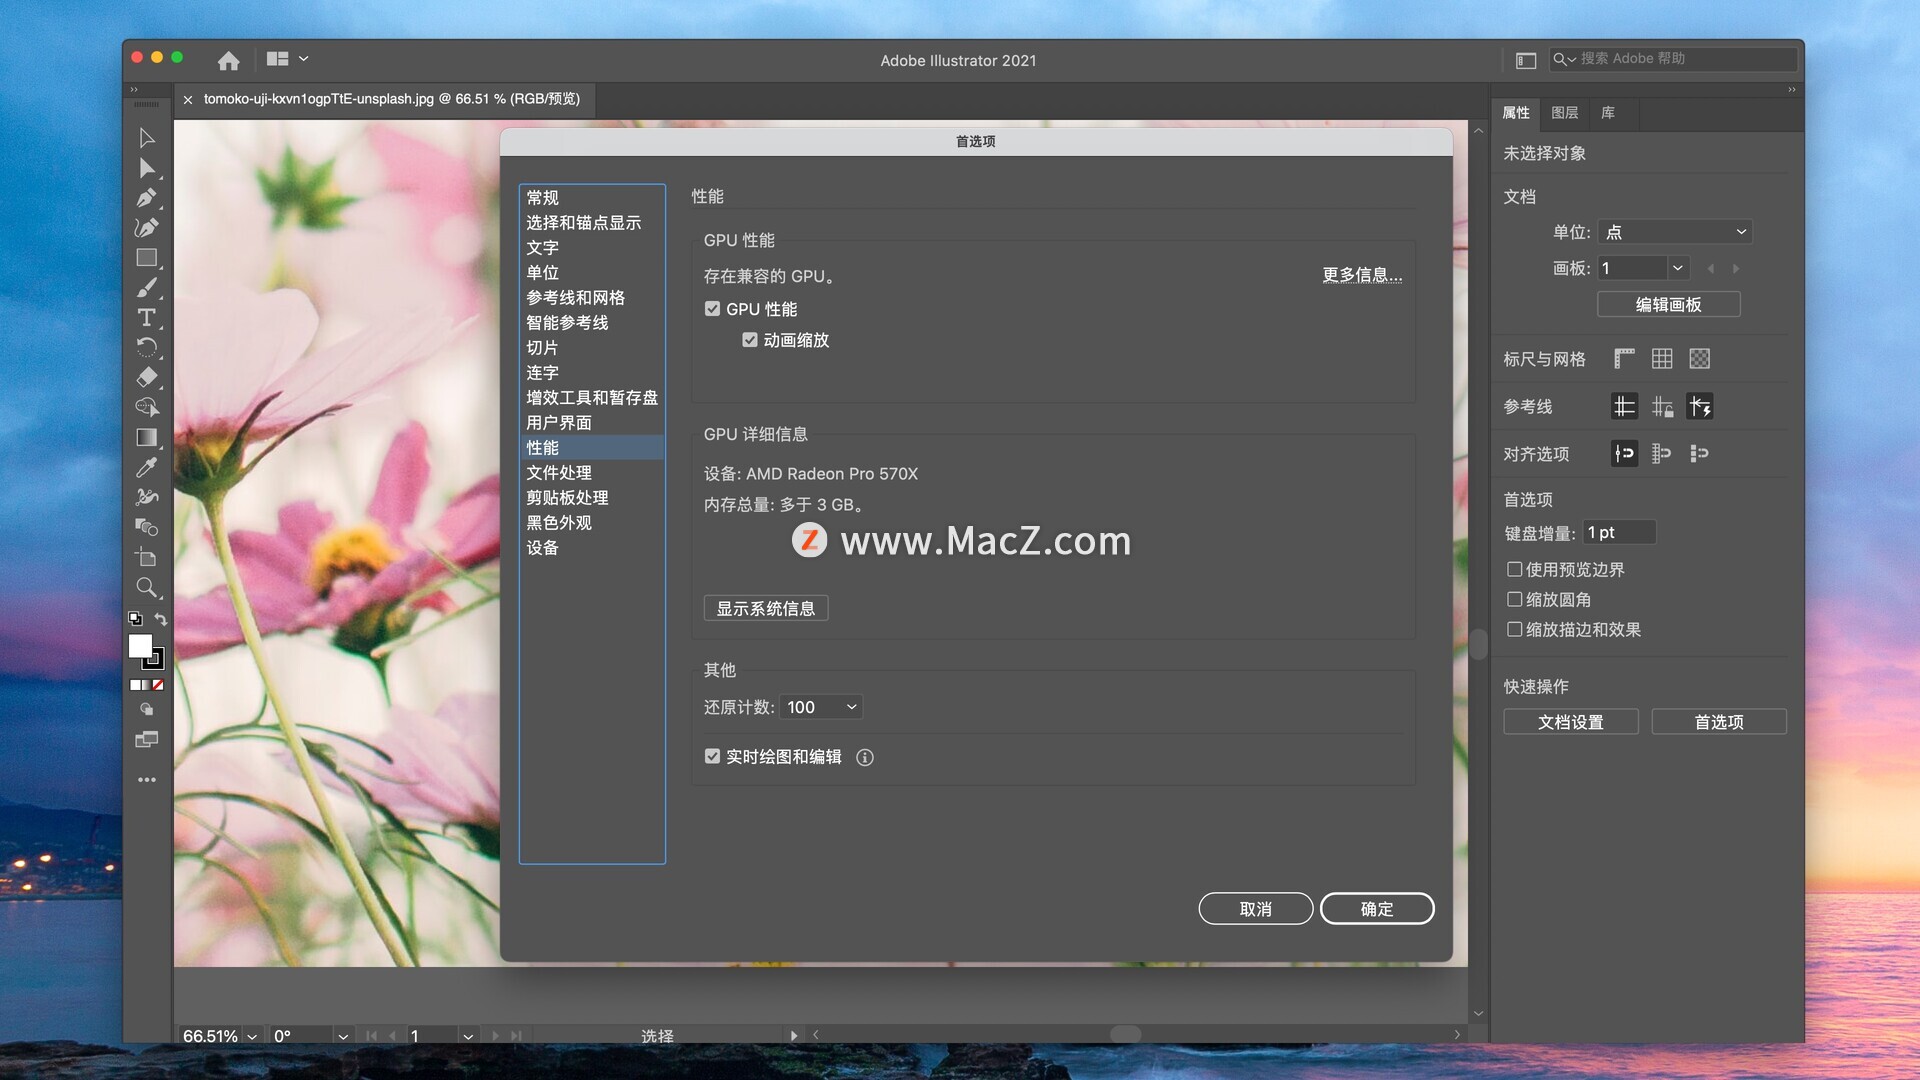Image resolution: width=1920 pixels, height=1080 pixels.
Task: Select 文件处理 in preferences list
Action: coord(592,473)
